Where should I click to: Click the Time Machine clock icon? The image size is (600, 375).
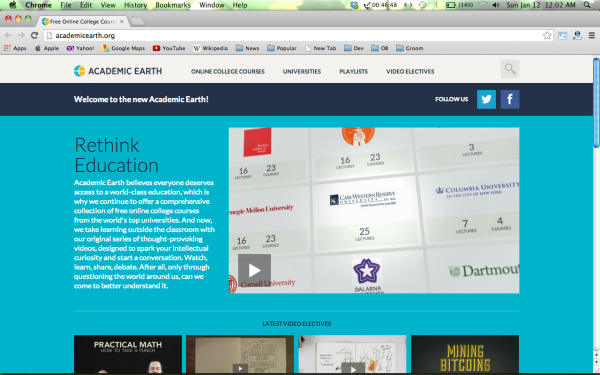[422, 5]
